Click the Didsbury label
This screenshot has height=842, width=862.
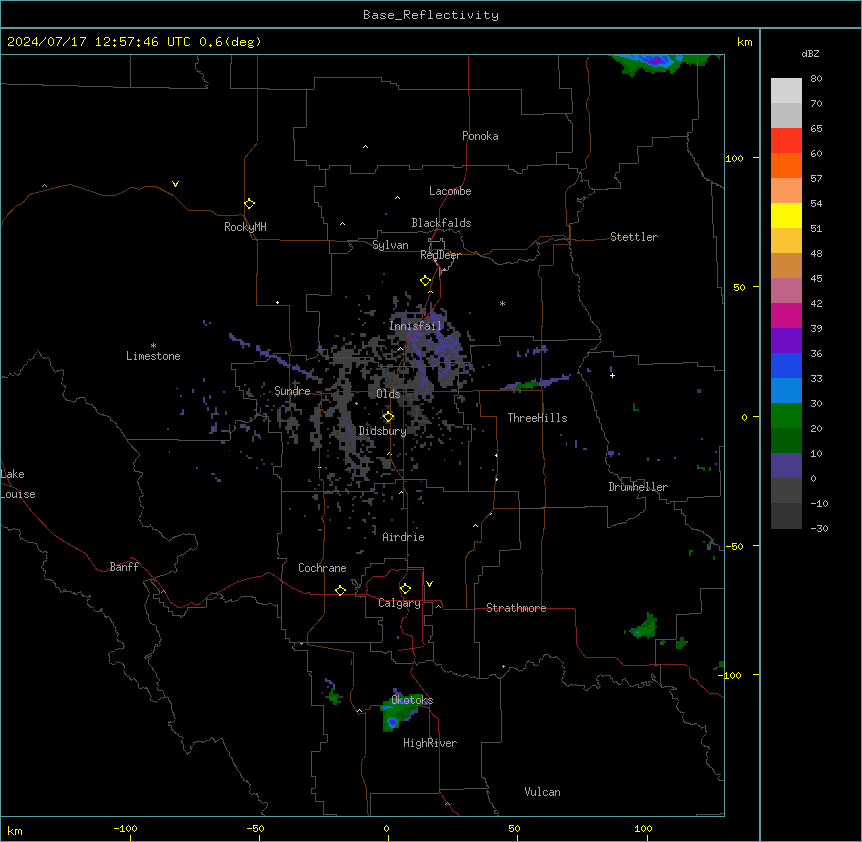coord(383,431)
